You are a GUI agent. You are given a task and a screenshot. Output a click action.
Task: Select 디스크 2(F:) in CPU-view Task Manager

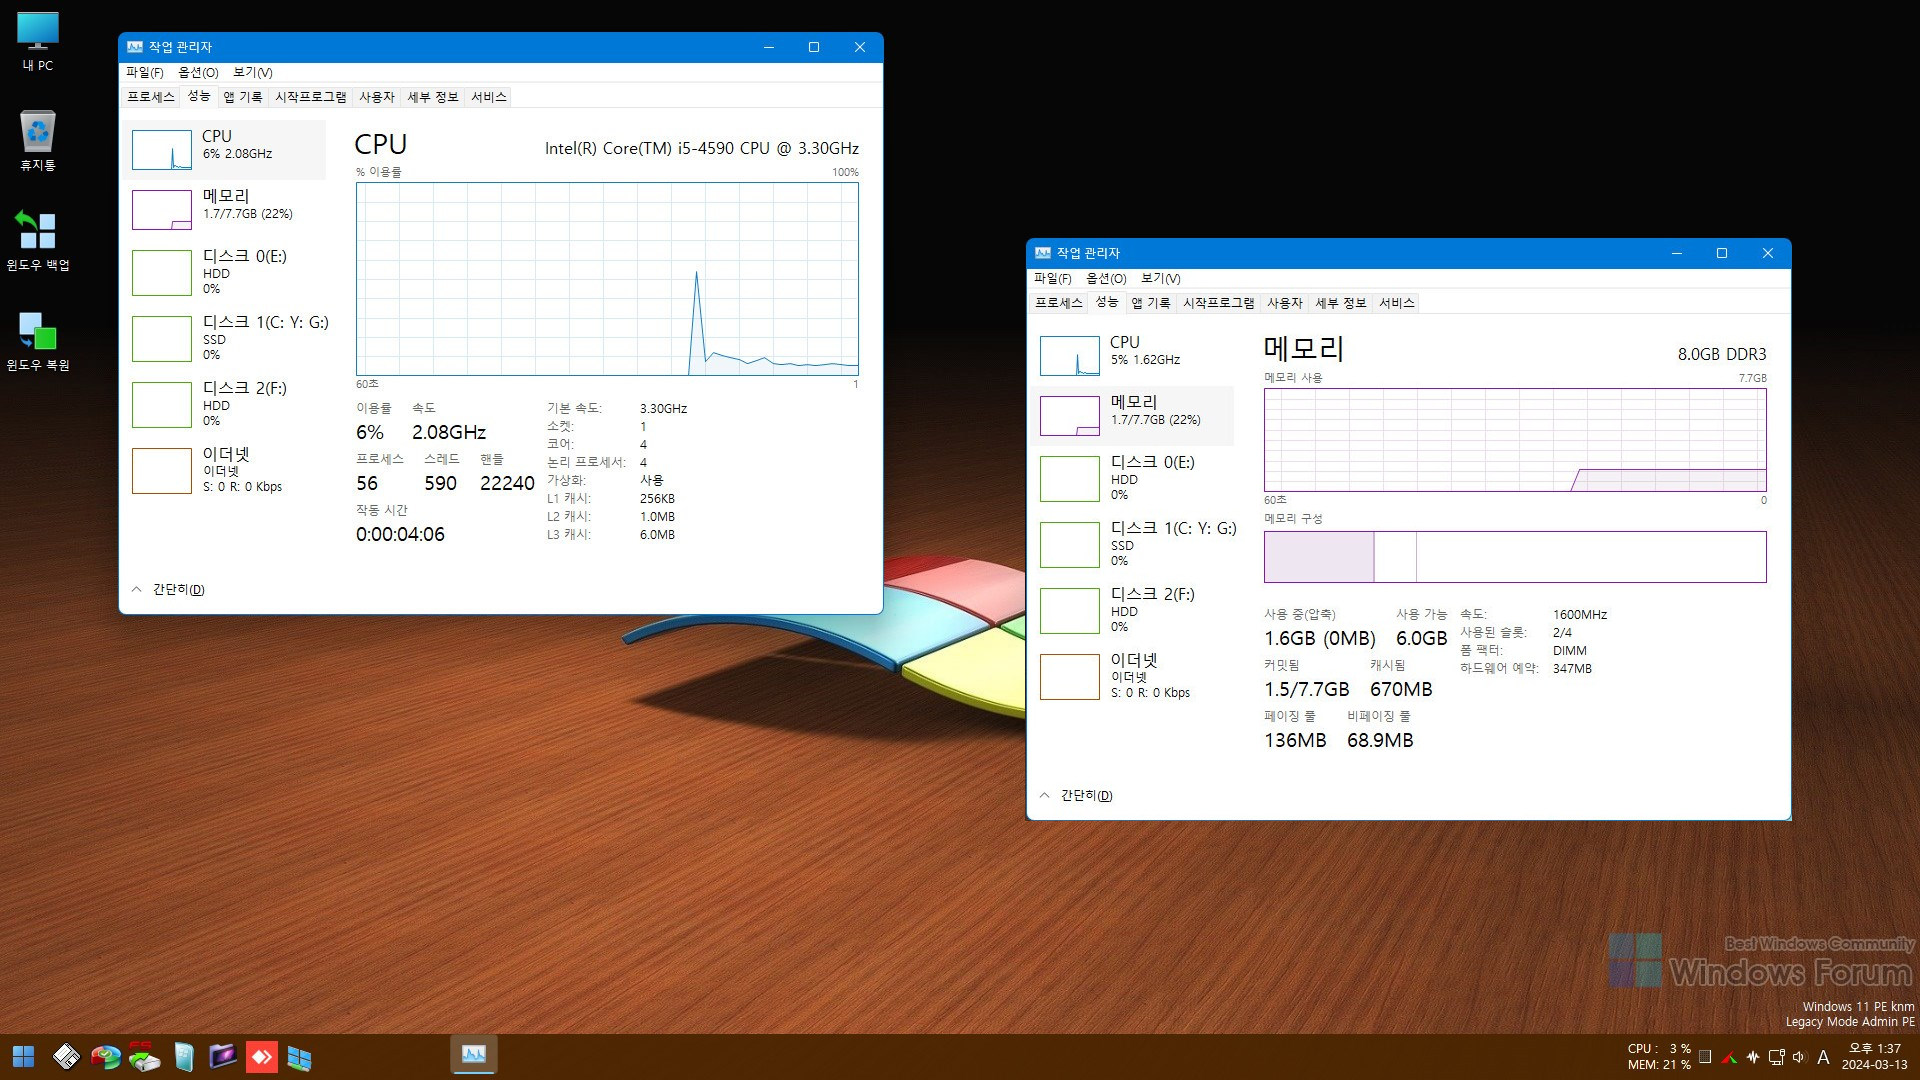point(227,404)
